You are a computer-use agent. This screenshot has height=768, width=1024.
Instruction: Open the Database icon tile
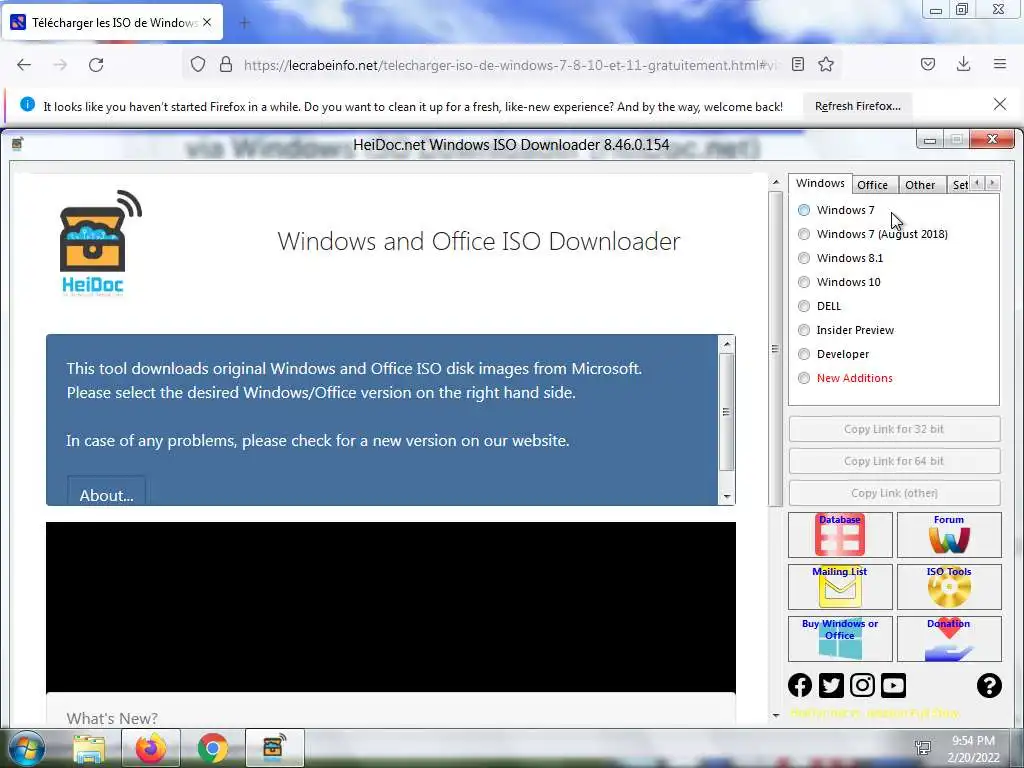(x=840, y=535)
